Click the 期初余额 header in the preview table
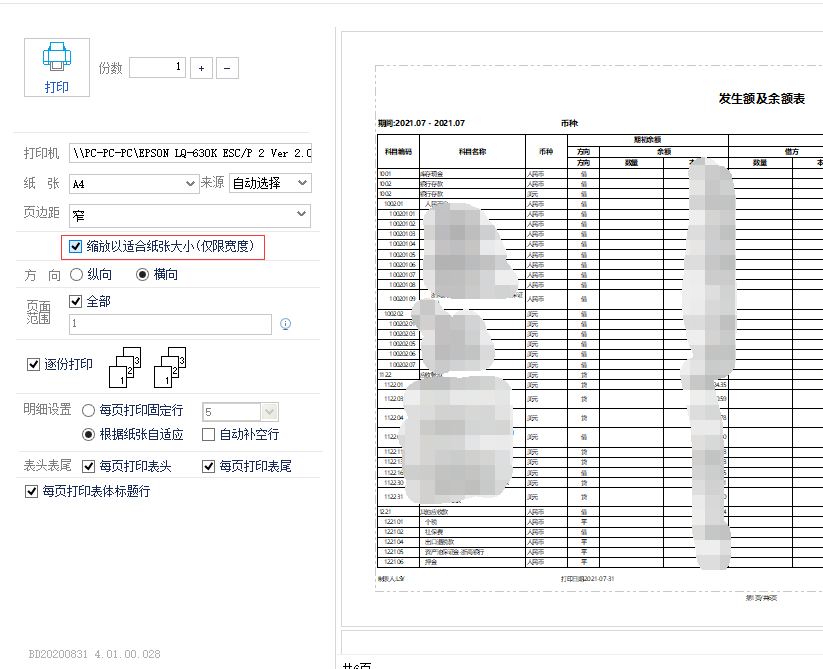The image size is (823, 669). [647, 140]
